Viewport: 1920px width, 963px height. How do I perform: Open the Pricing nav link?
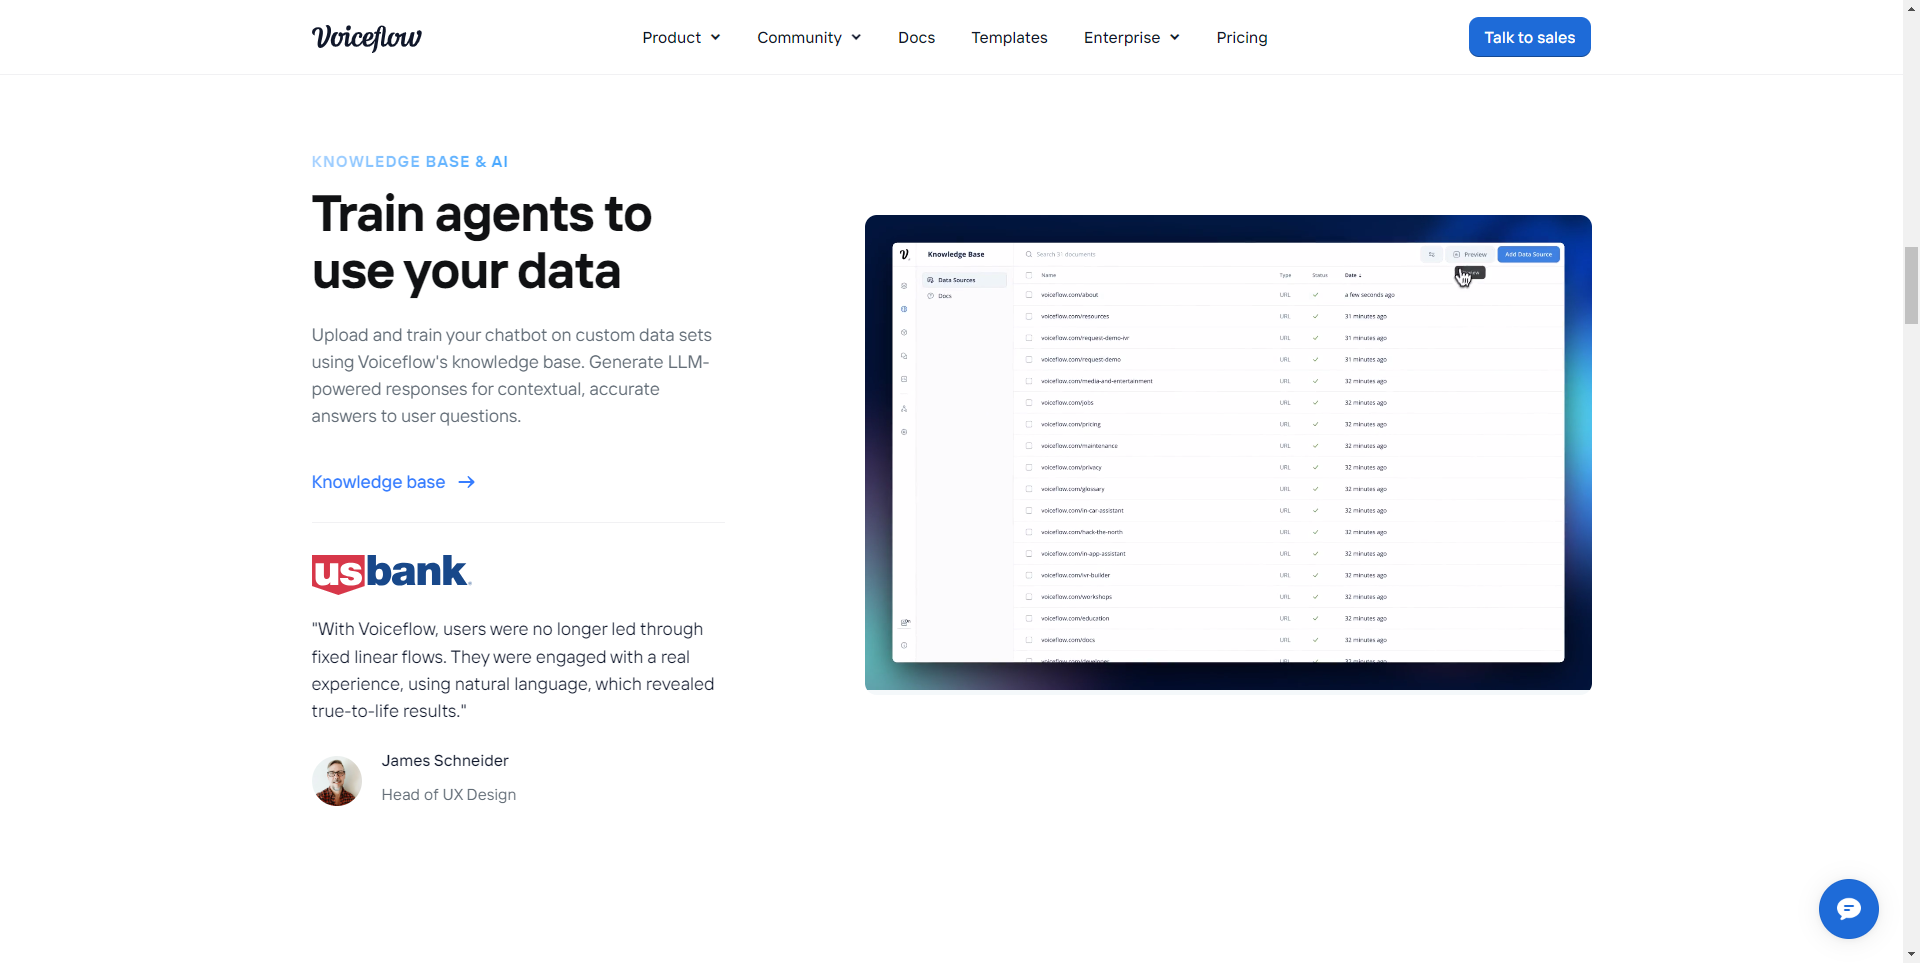coord(1242,37)
